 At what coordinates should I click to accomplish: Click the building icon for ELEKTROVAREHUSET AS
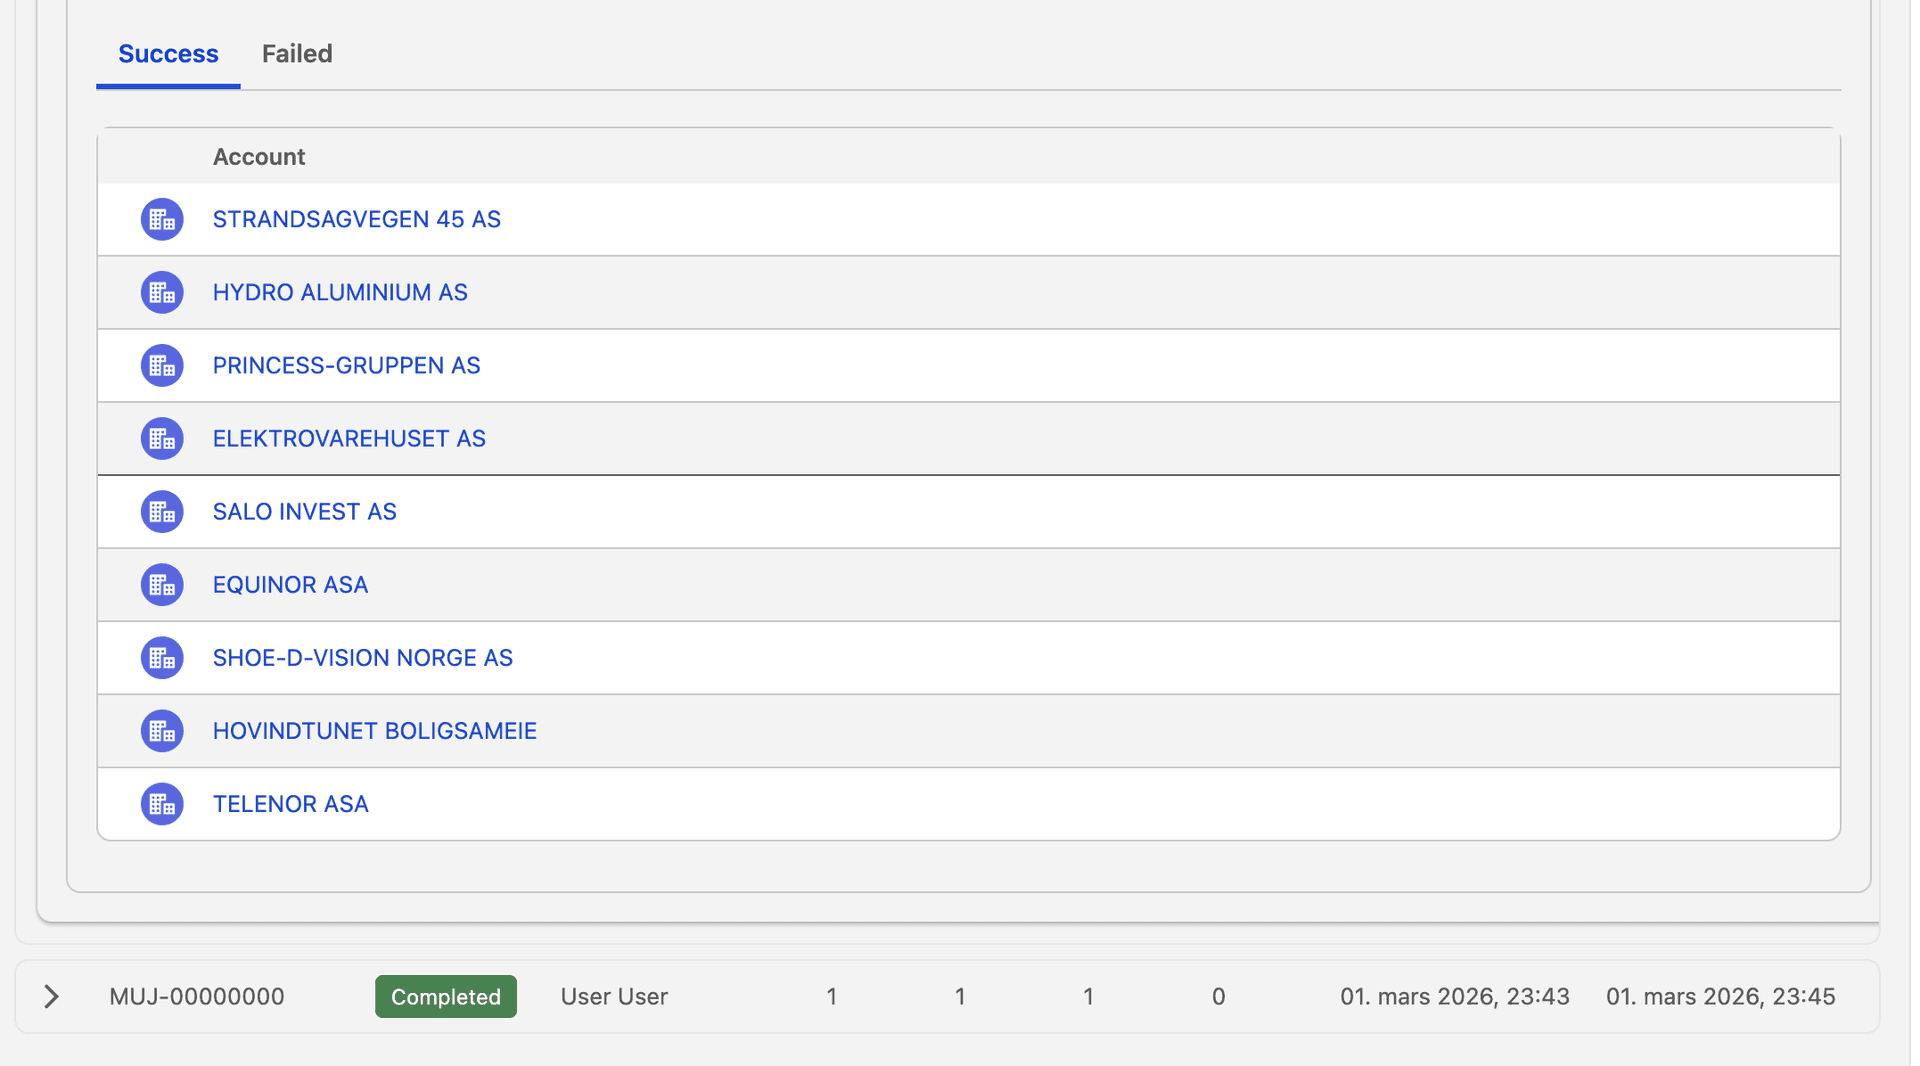[x=161, y=438]
